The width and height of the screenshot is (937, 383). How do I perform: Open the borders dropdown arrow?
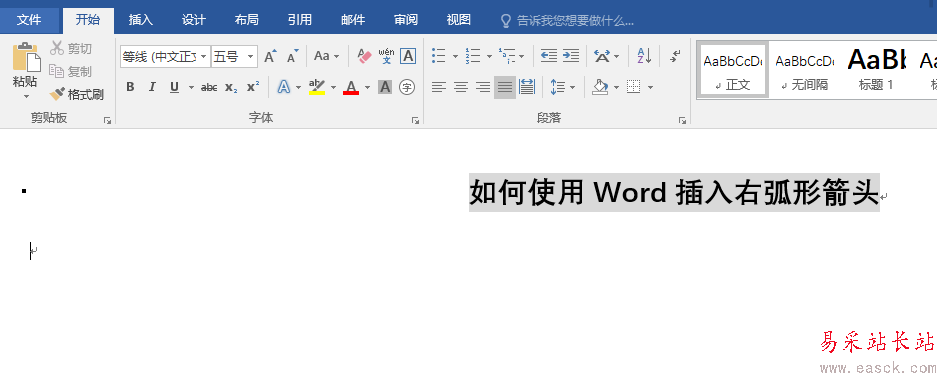[650, 88]
